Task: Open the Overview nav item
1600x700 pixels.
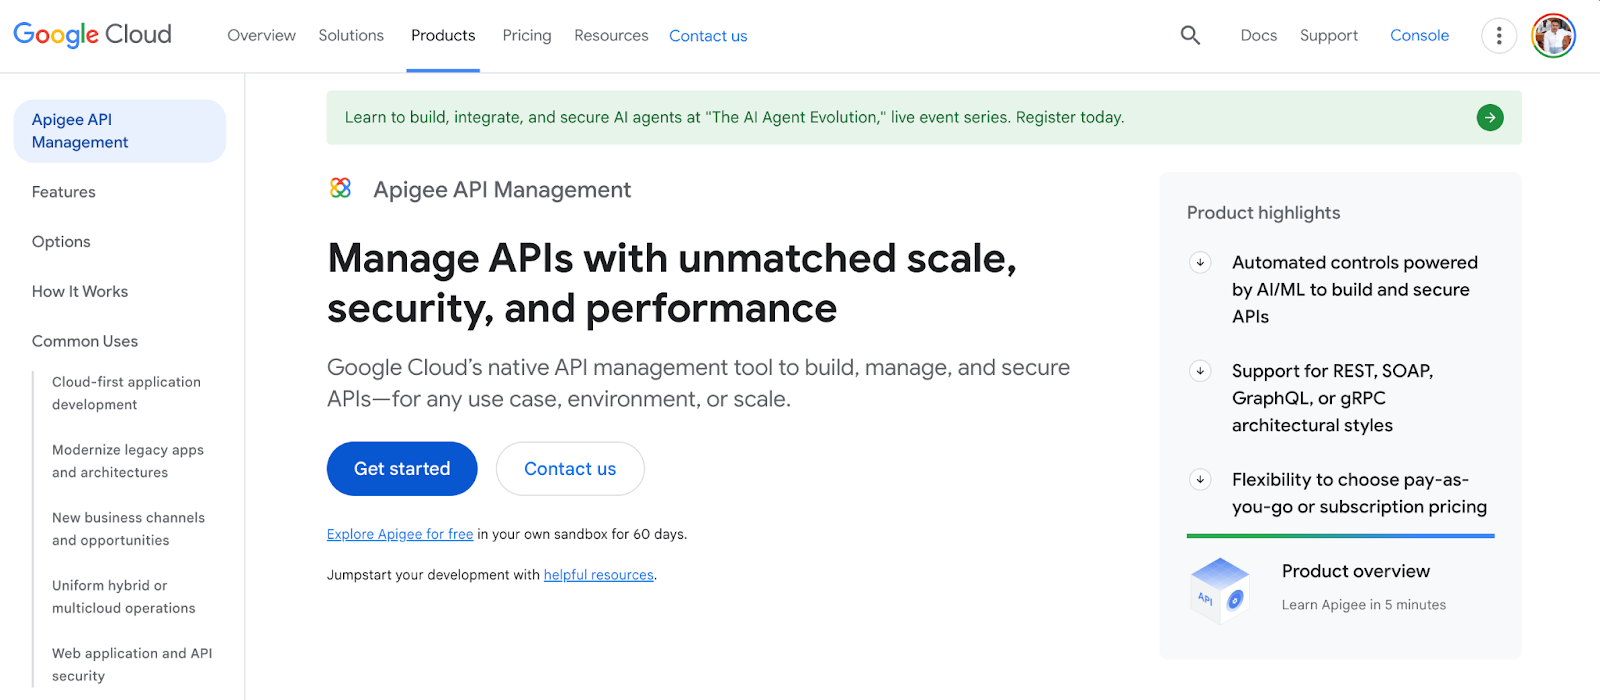Action: [x=261, y=35]
